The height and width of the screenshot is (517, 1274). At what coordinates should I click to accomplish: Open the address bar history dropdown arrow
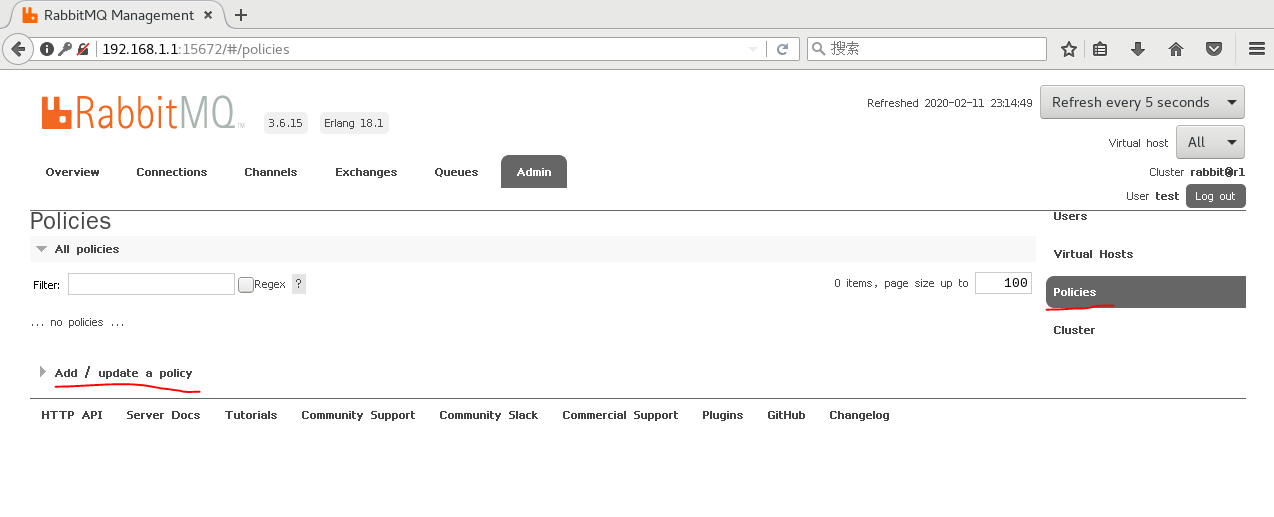753,49
